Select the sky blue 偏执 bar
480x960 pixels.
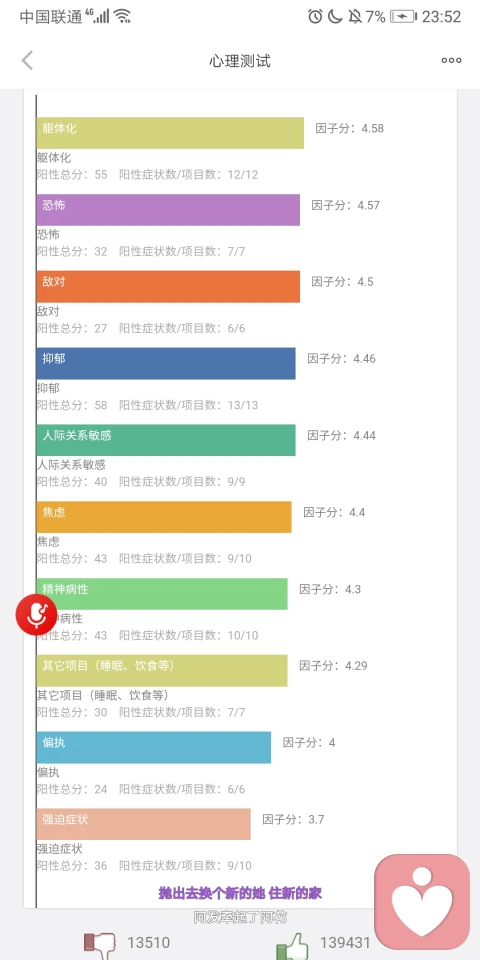pyautogui.click(x=154, y=748)
